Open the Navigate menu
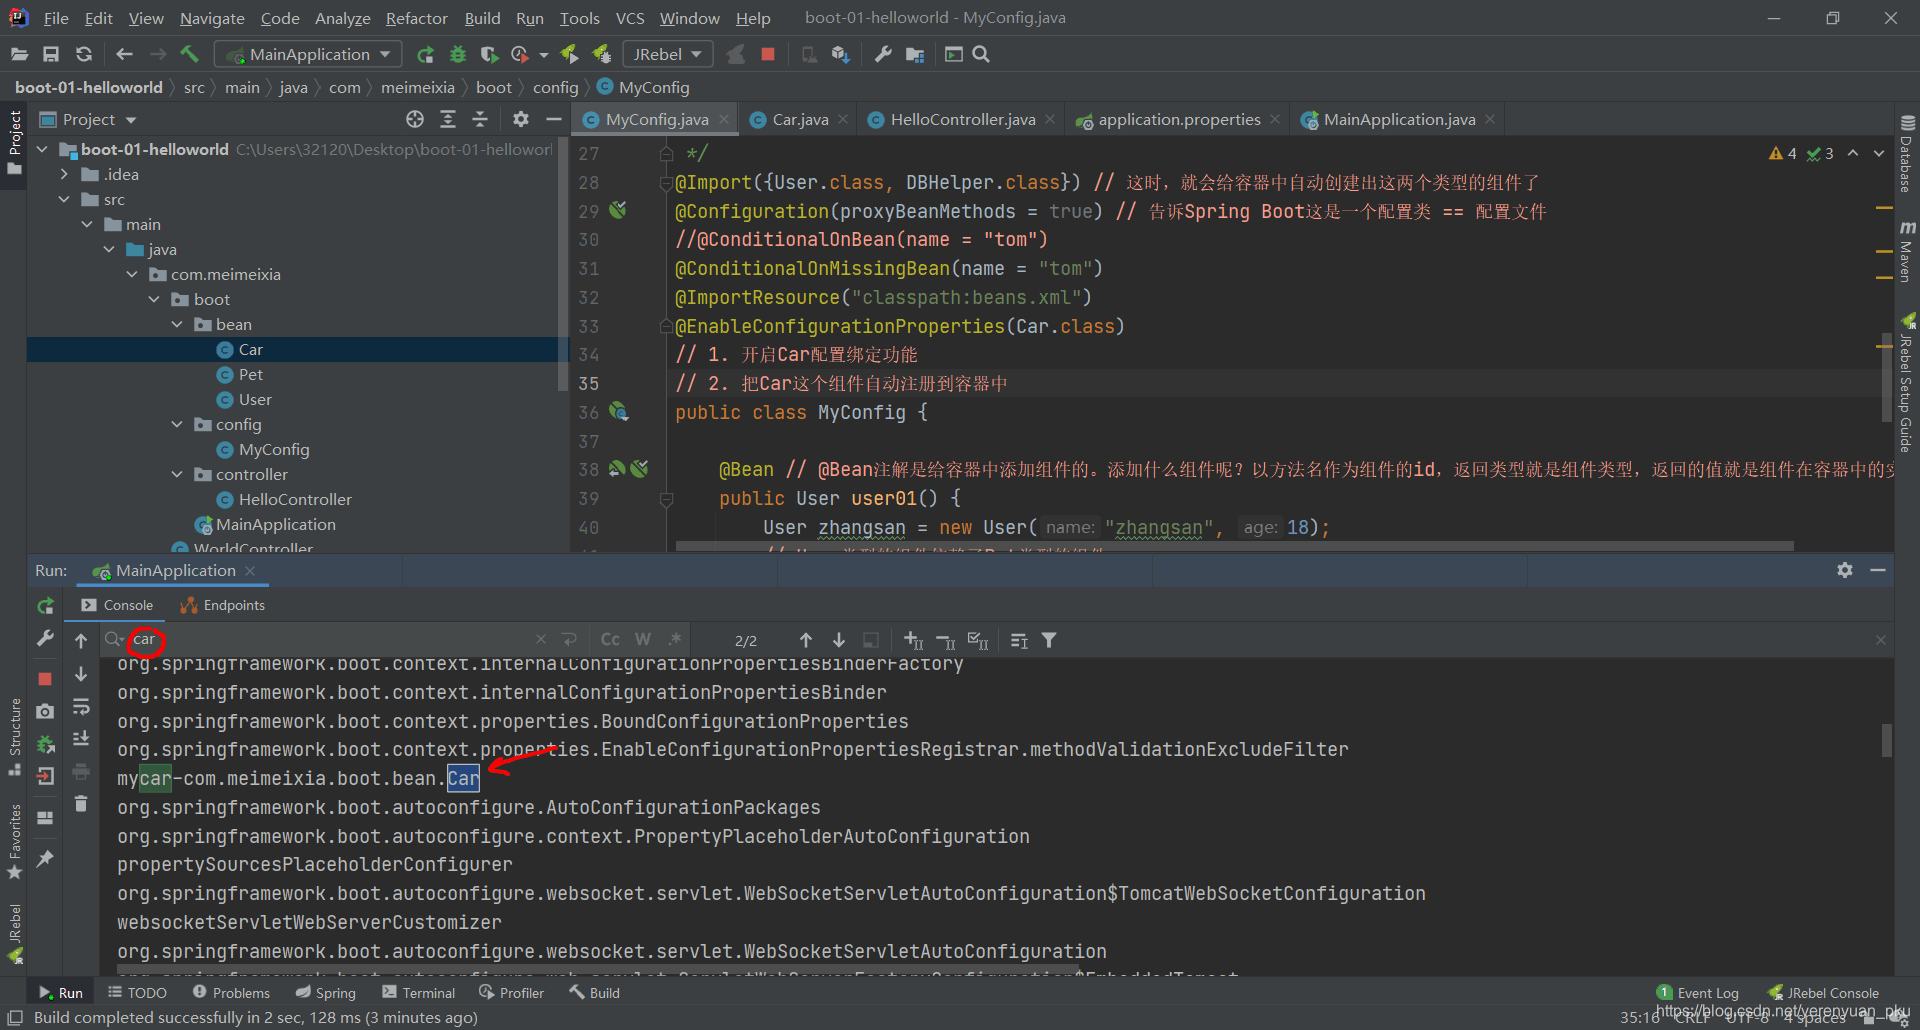 (x=212, y=18)
